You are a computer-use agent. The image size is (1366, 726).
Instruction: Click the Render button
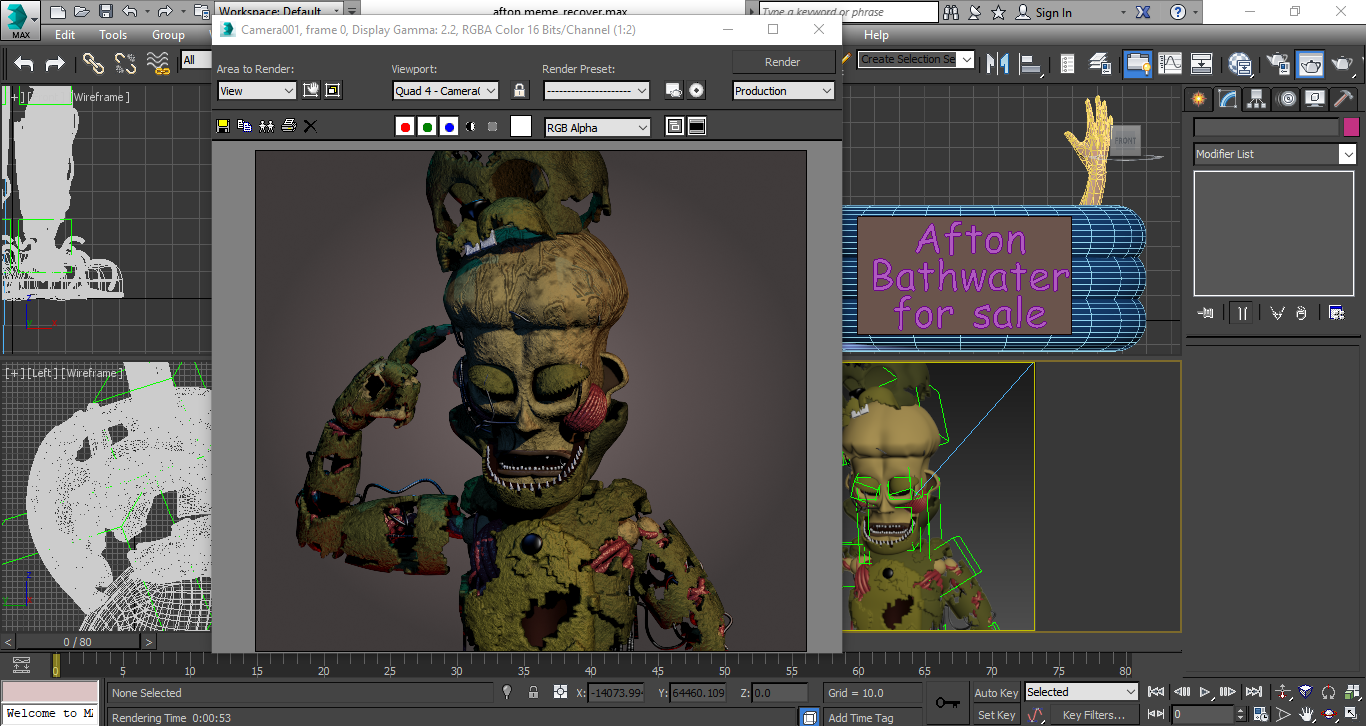(783, 62)
